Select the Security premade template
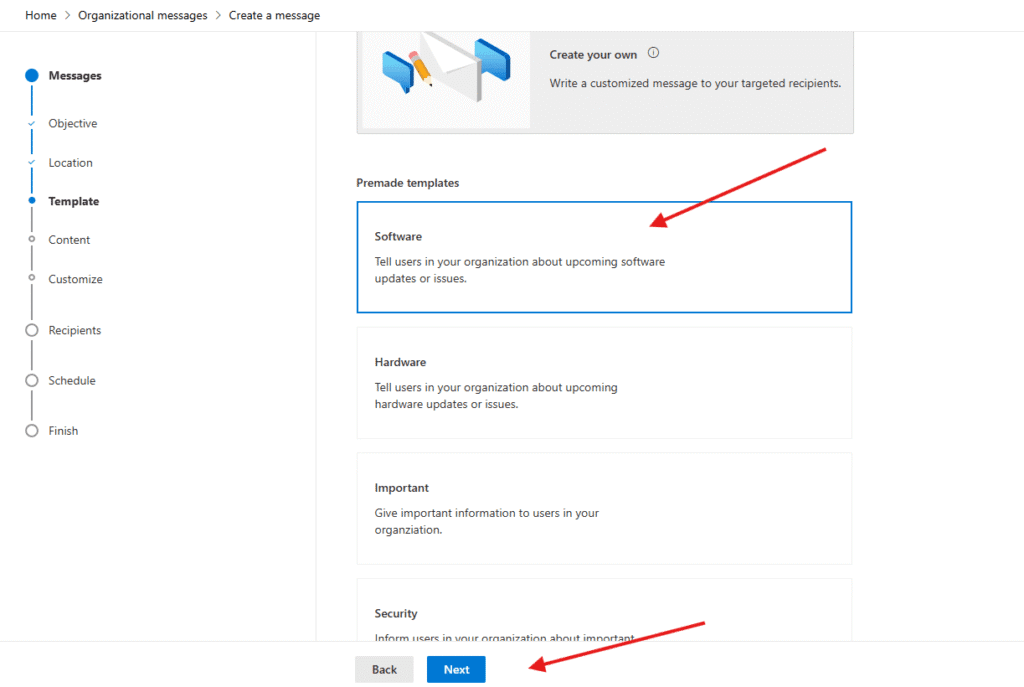Screen dimensions: 1024x687 click(x=604, y=612)
